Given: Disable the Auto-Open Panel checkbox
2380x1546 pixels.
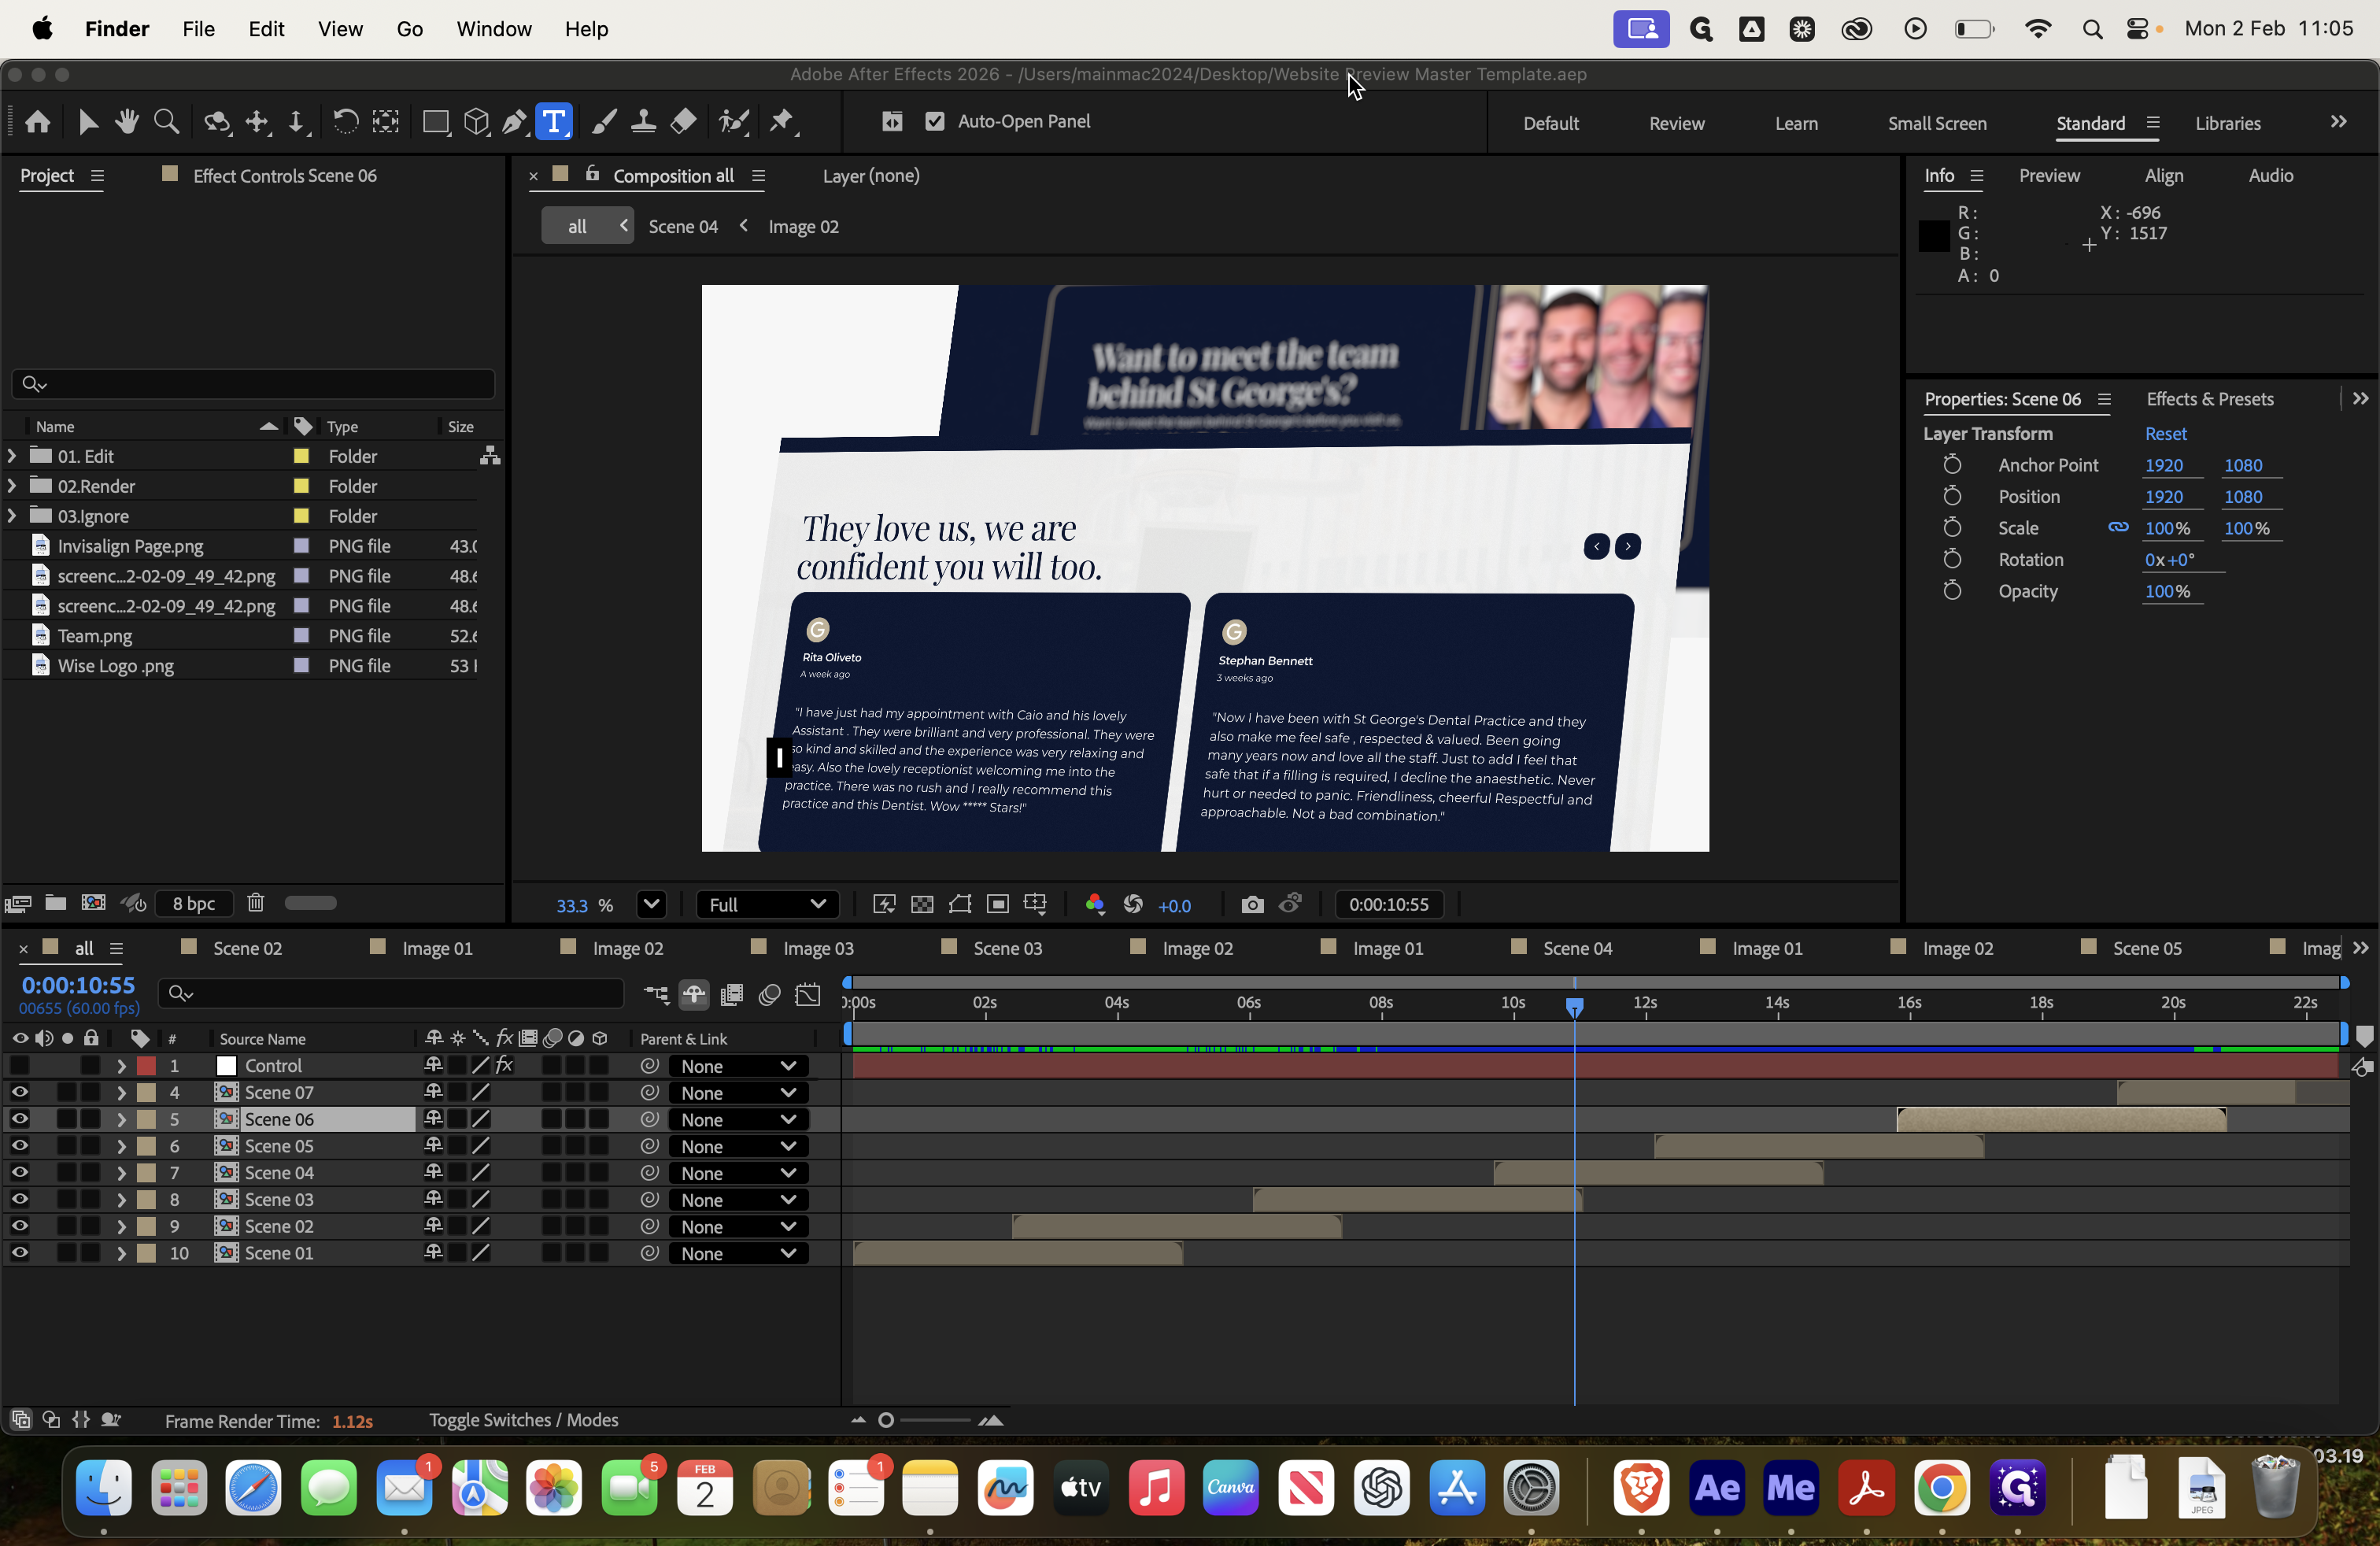Looking at the screenshot, I should (934, 121).
